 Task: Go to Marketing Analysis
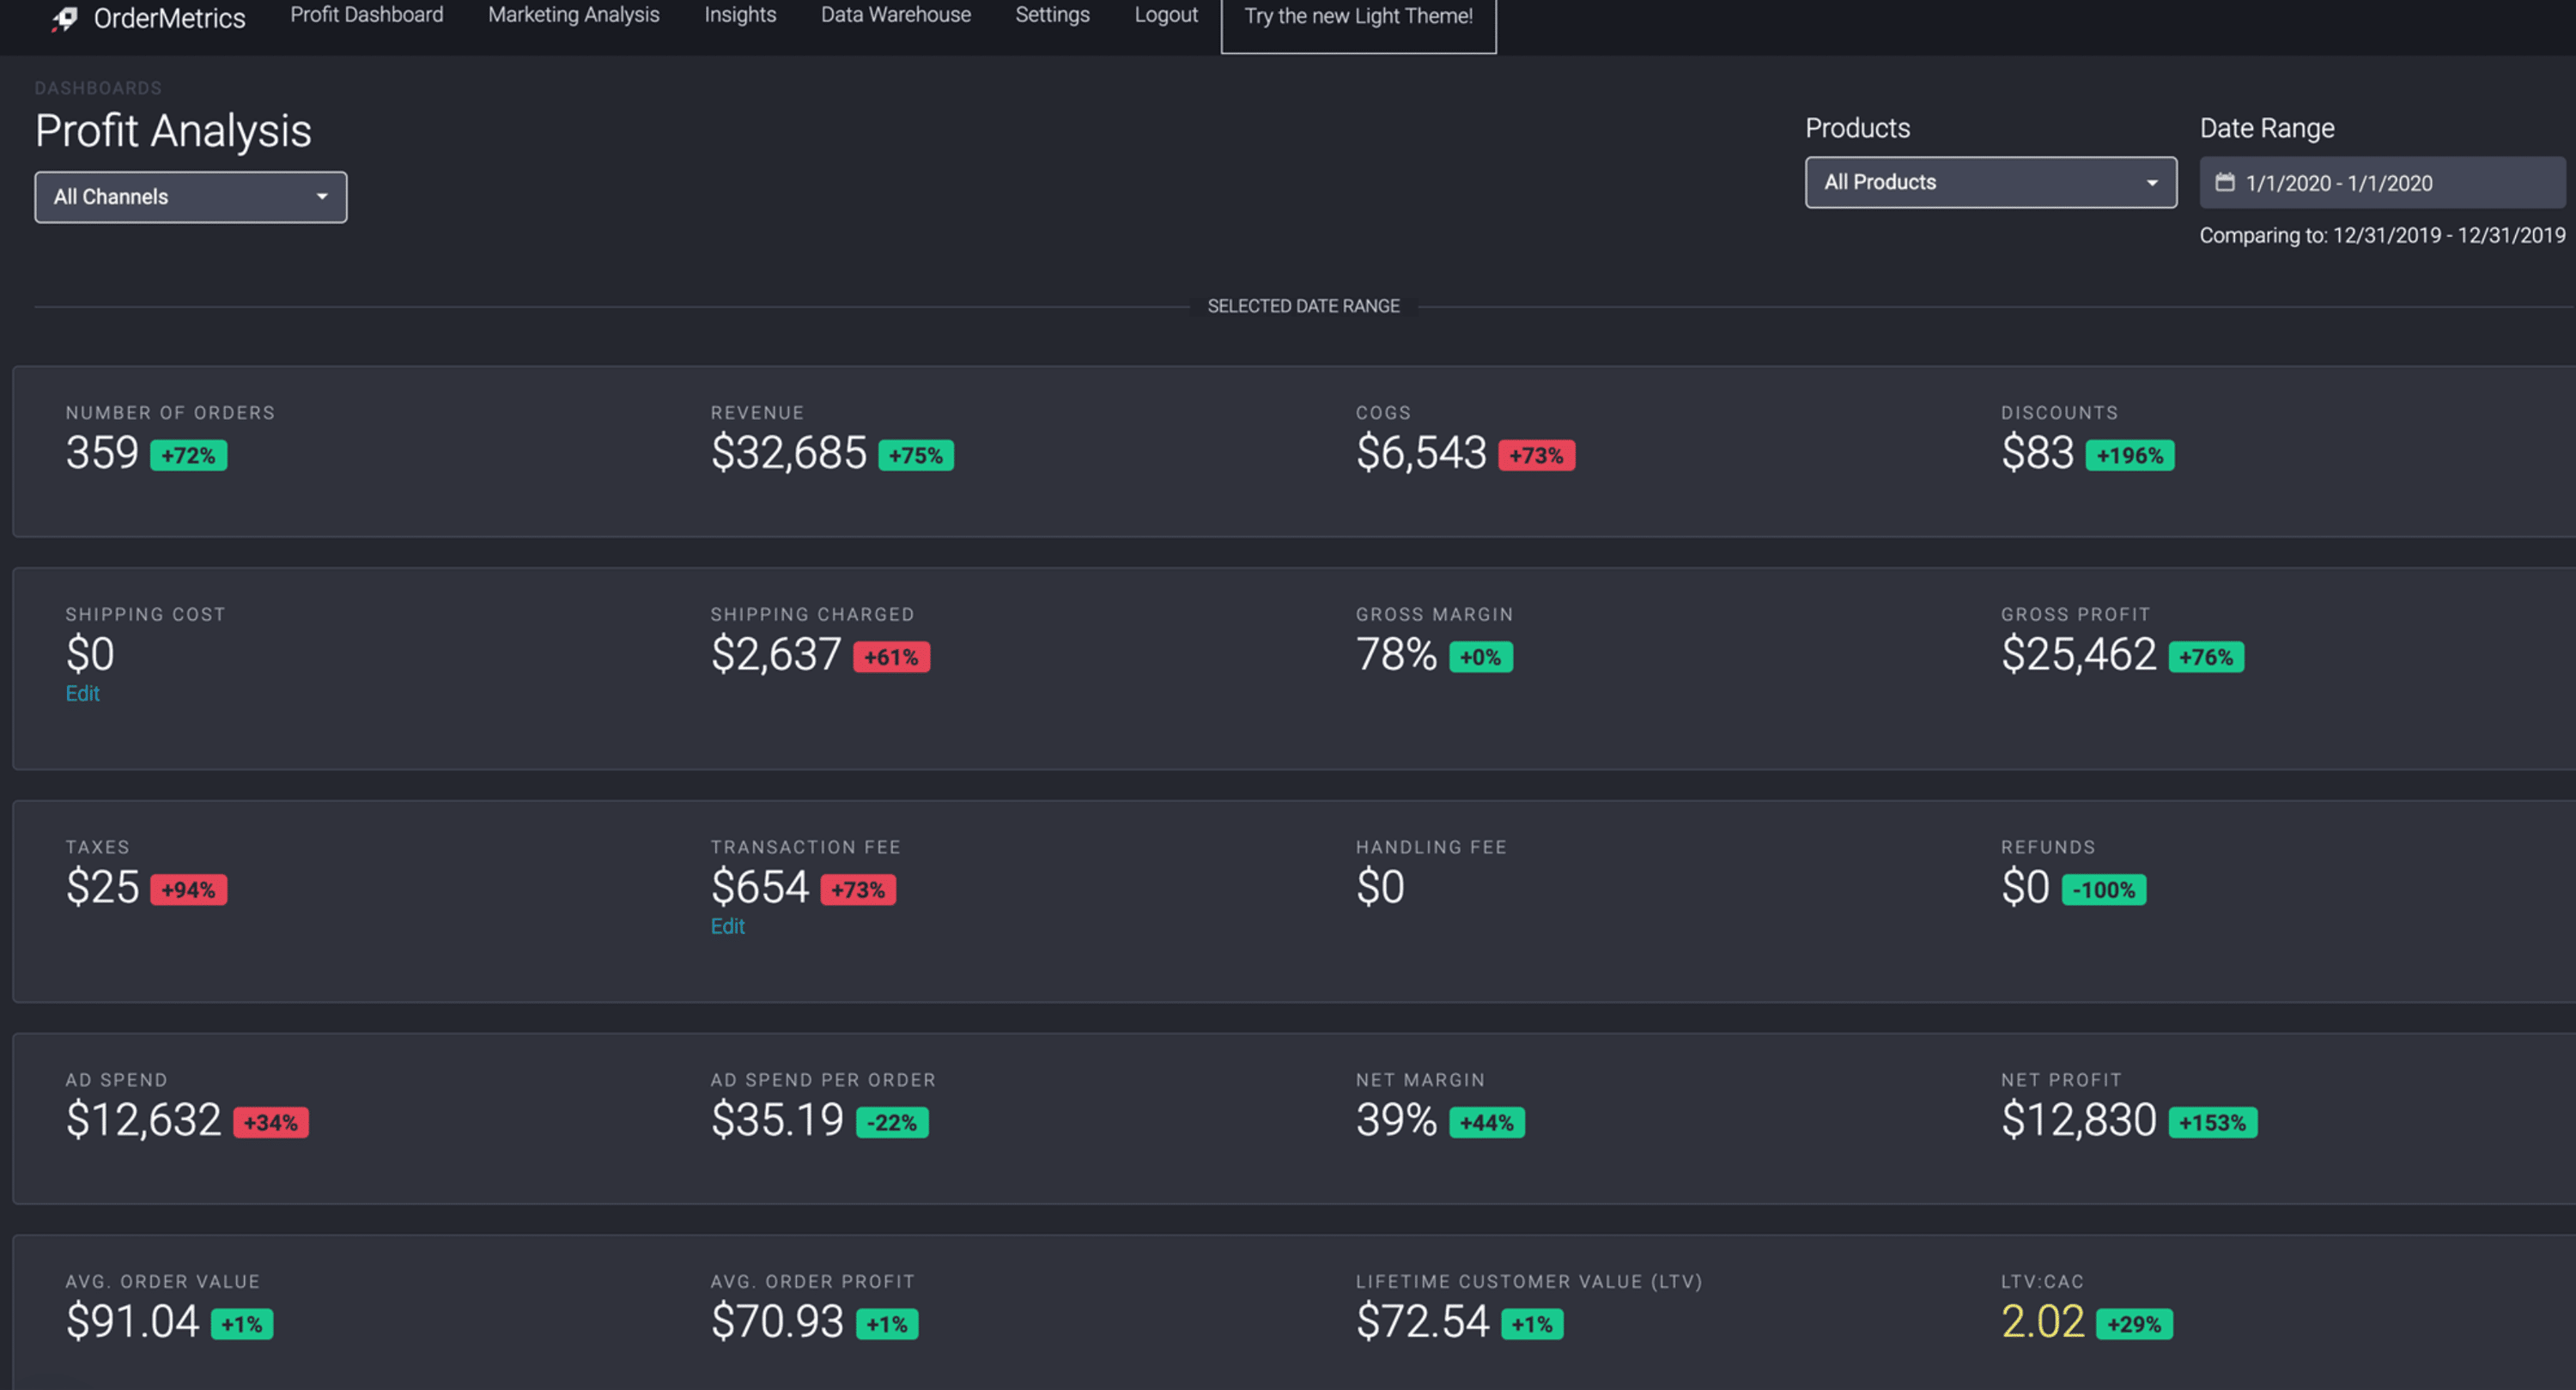point(574,15)
